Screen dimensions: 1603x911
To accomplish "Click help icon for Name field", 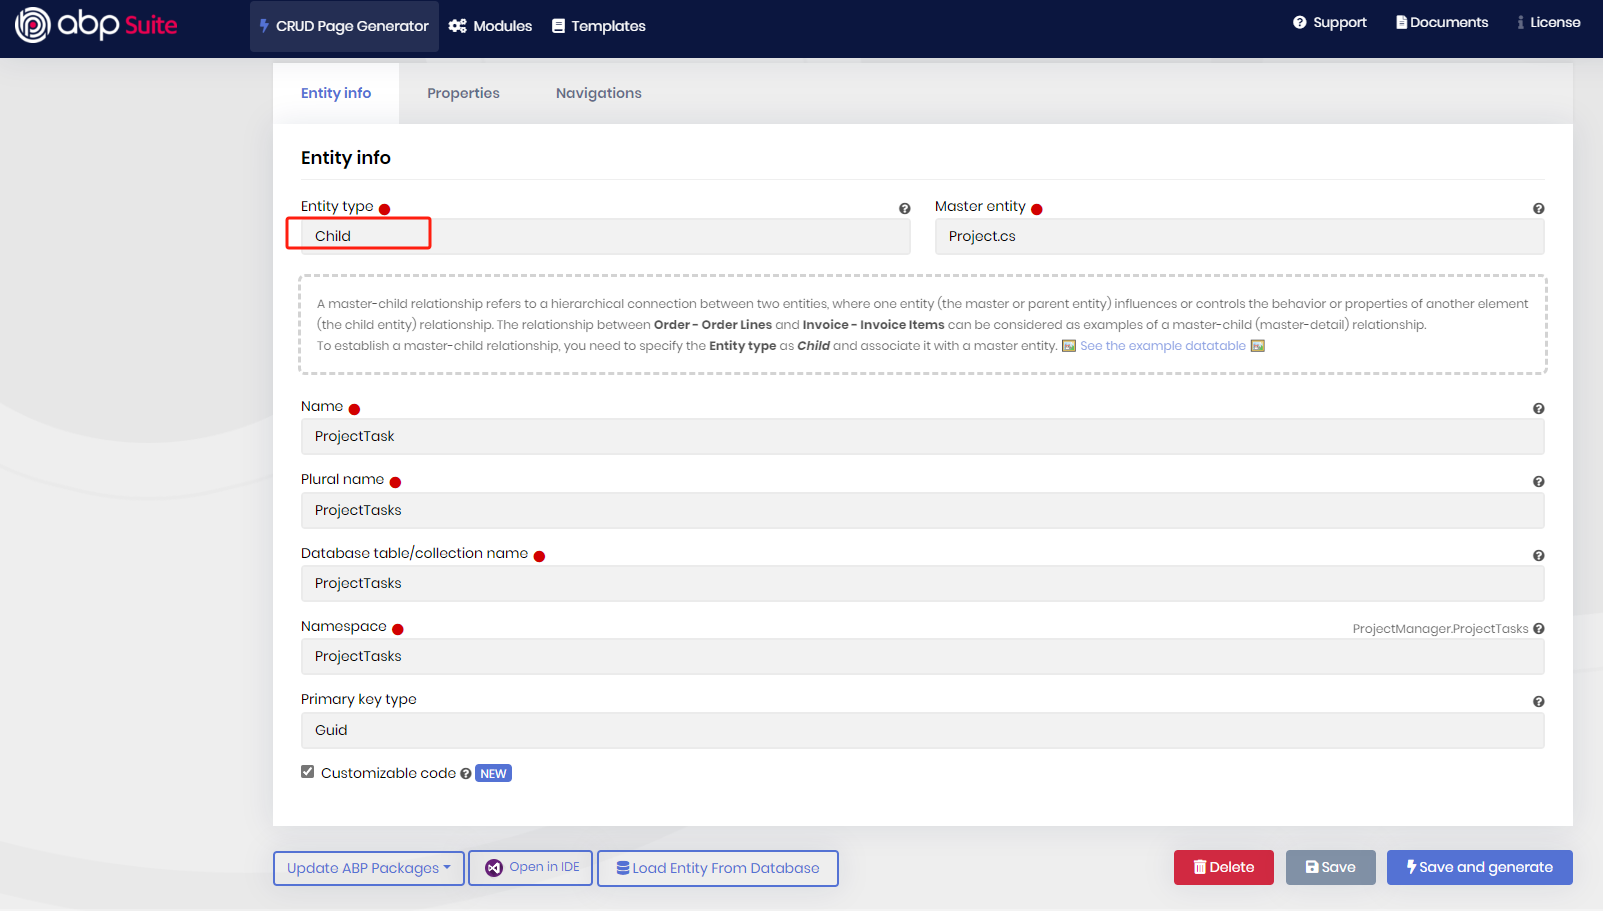I will pos(1538,409).
